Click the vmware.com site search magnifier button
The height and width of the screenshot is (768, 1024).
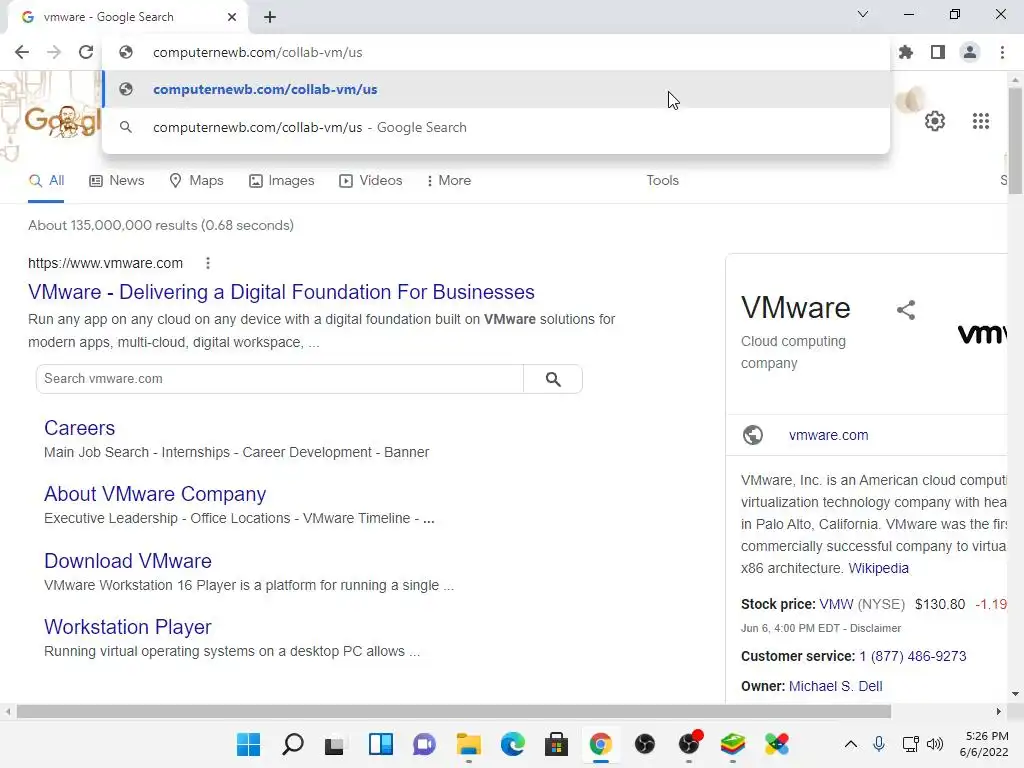click(553, 379)
